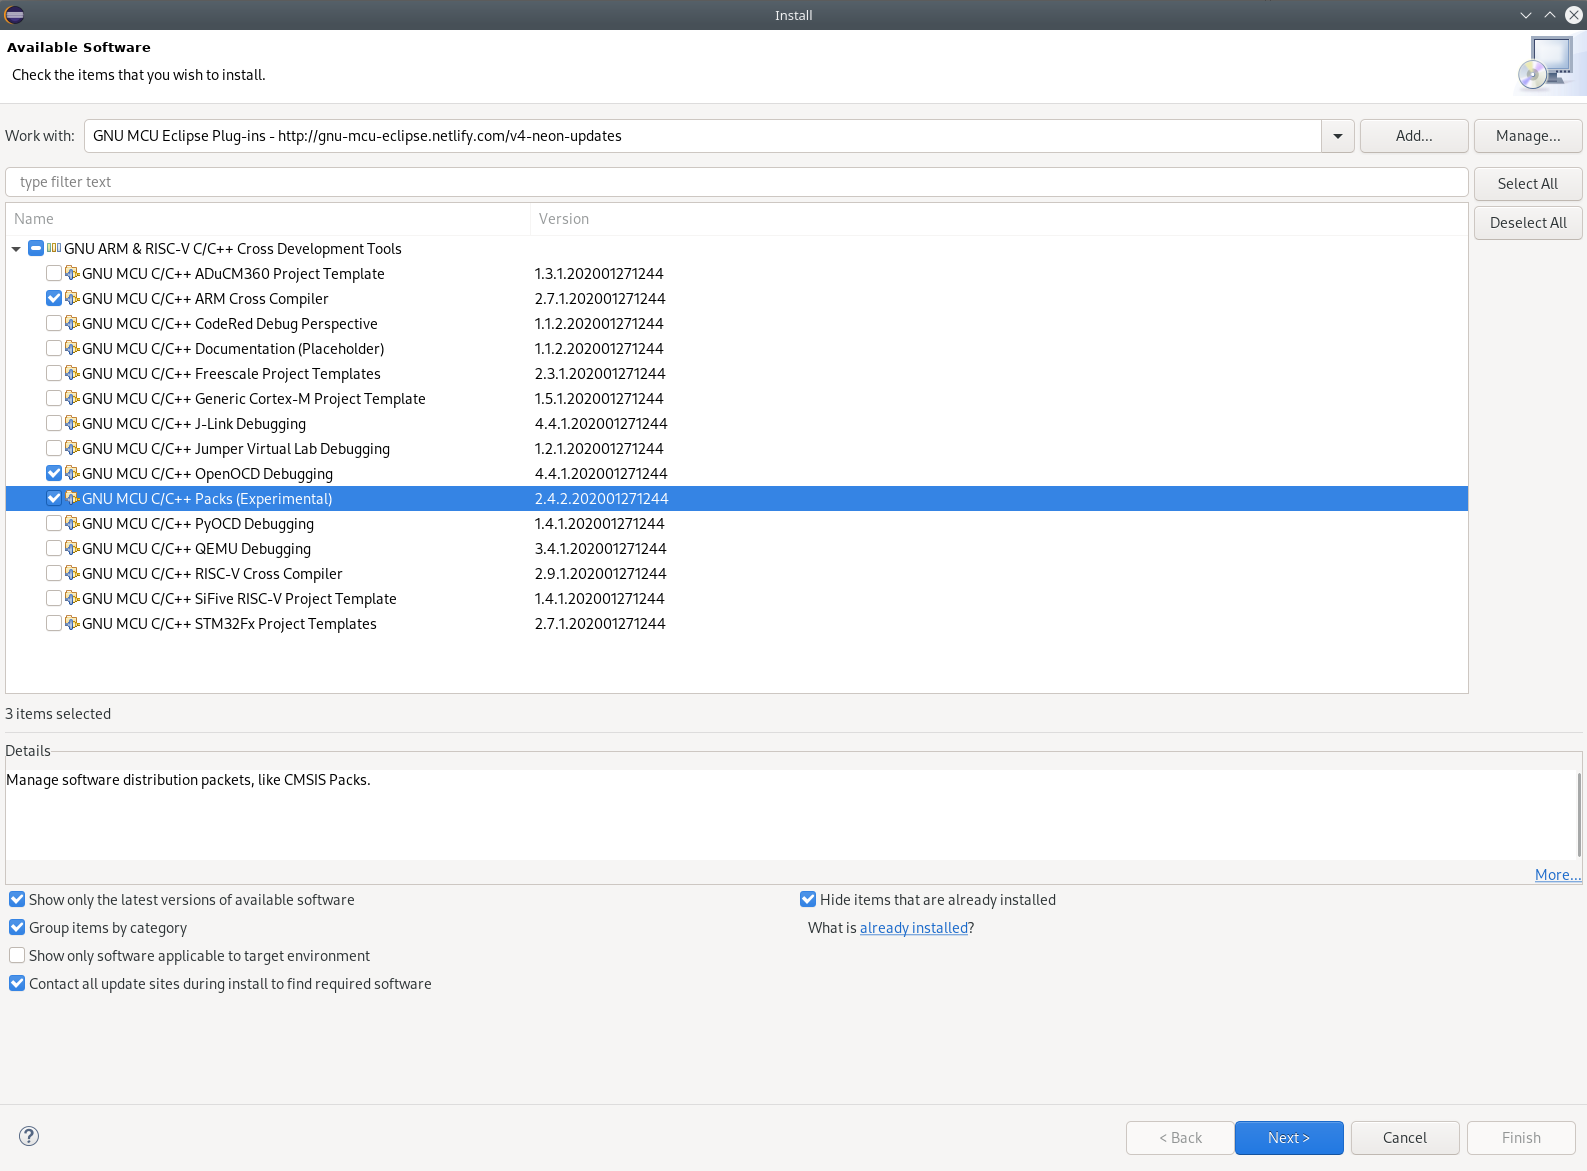1587x1171 pixels.
Task: Check the J-Link Debugging checkbox
Action: [54, 423]
